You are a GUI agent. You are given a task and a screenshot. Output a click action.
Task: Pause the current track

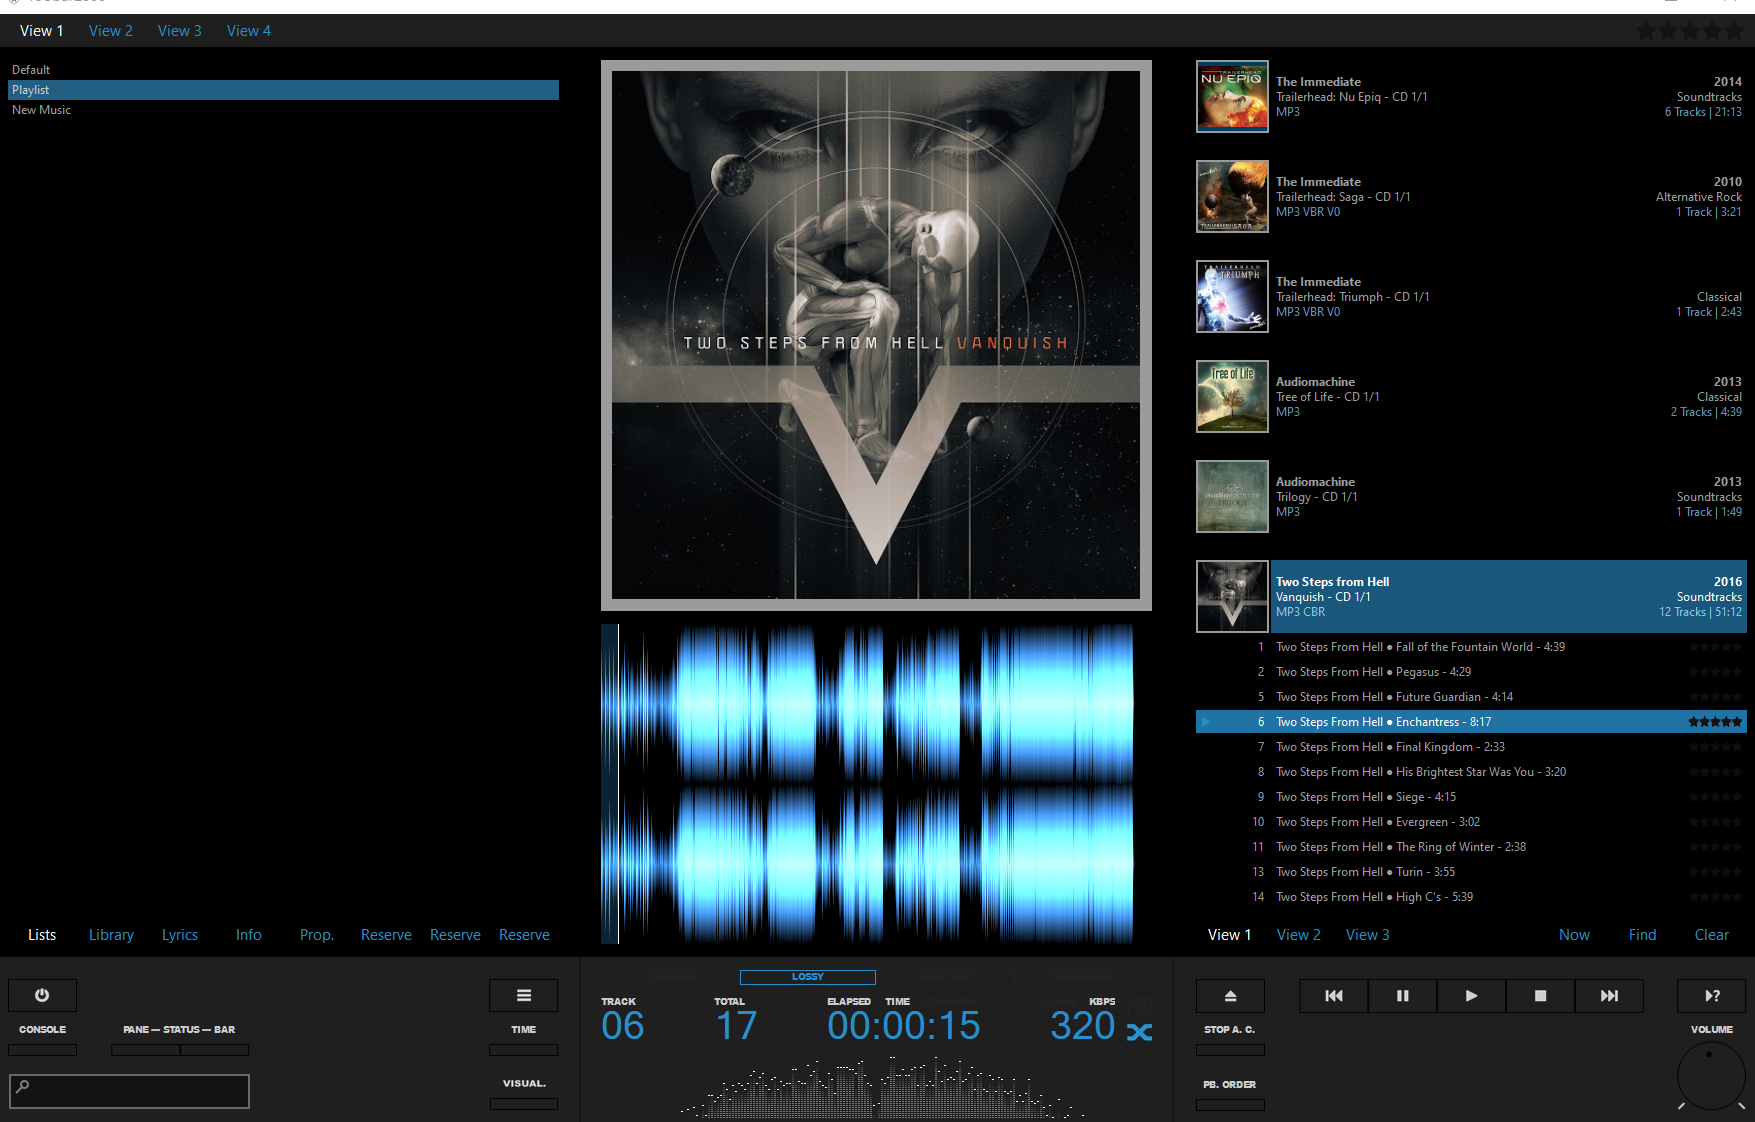(1401, 995)
